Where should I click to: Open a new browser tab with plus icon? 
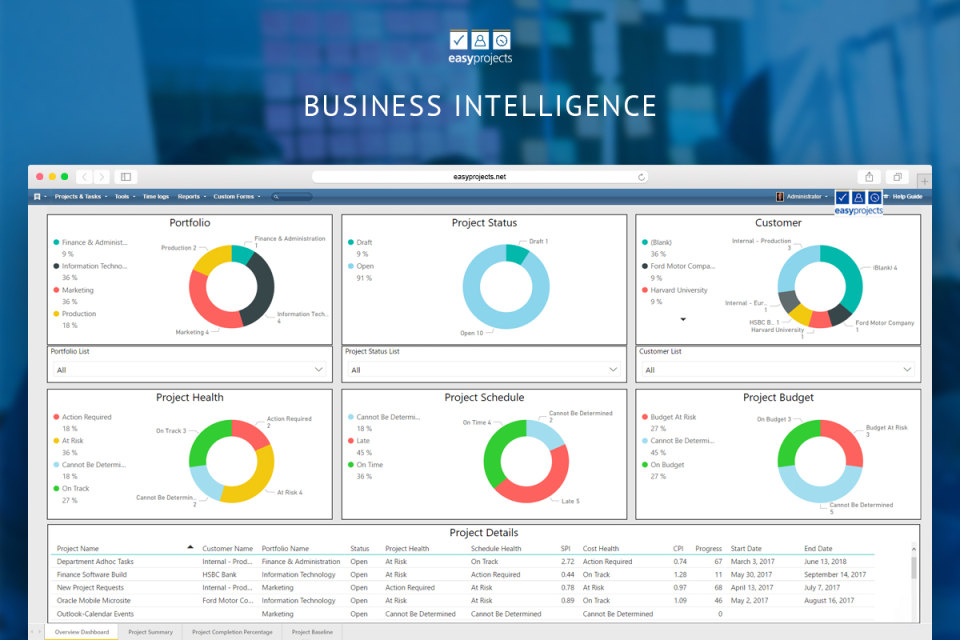(x=924, y=181)
